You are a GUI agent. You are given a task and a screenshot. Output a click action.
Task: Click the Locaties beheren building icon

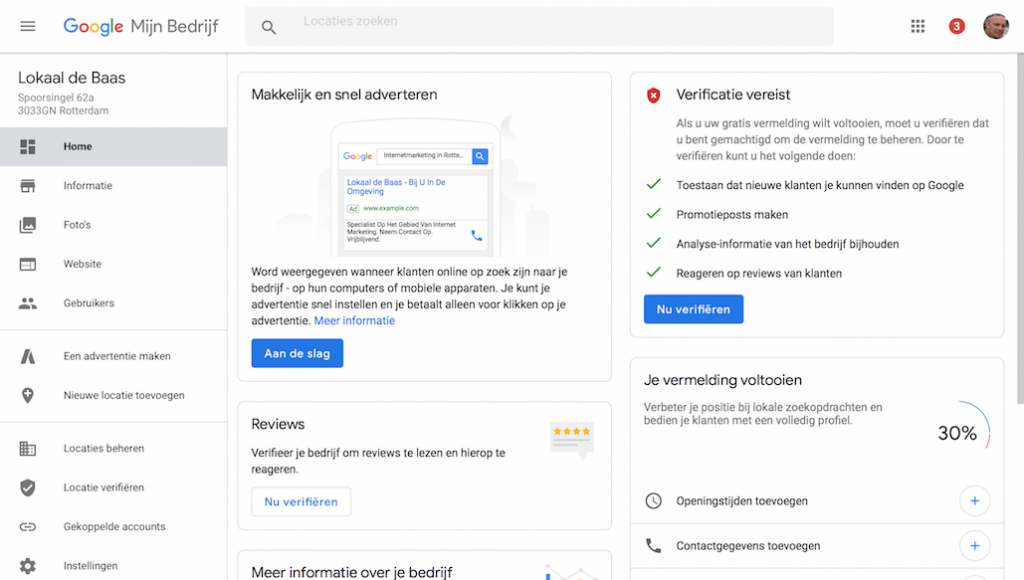[x=27, y=448]
